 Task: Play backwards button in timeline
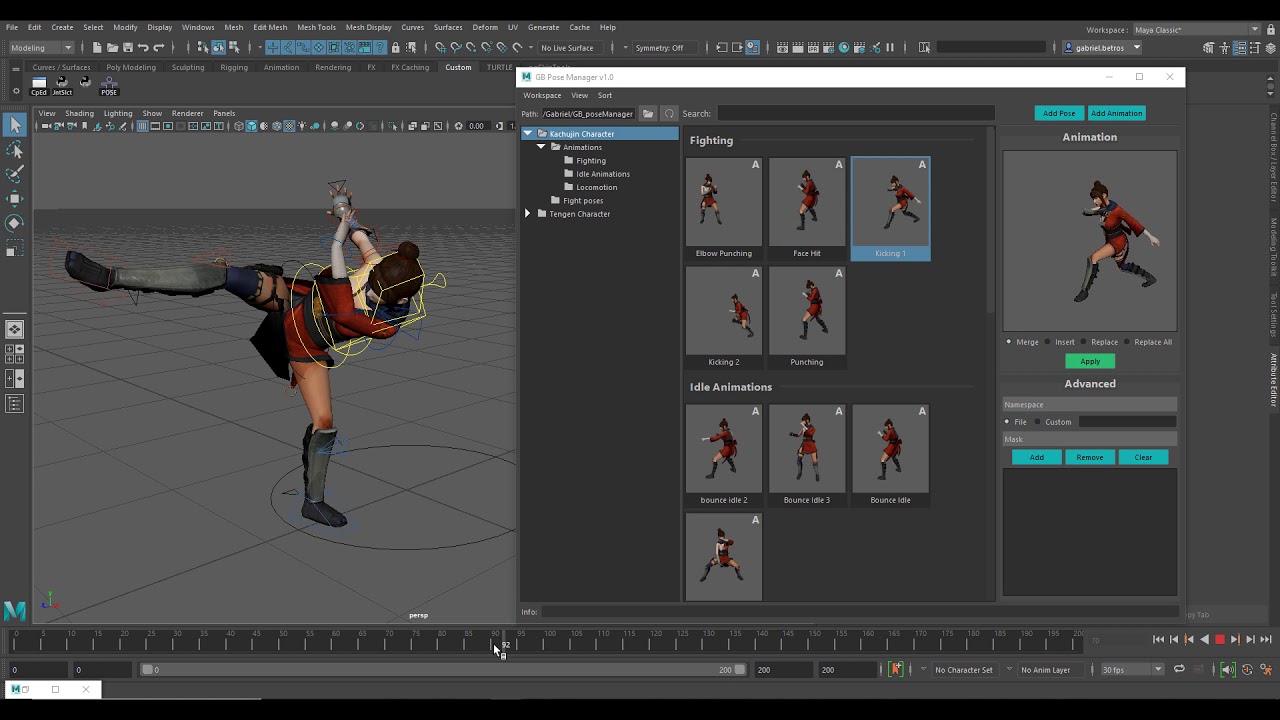pos(1204,639)
